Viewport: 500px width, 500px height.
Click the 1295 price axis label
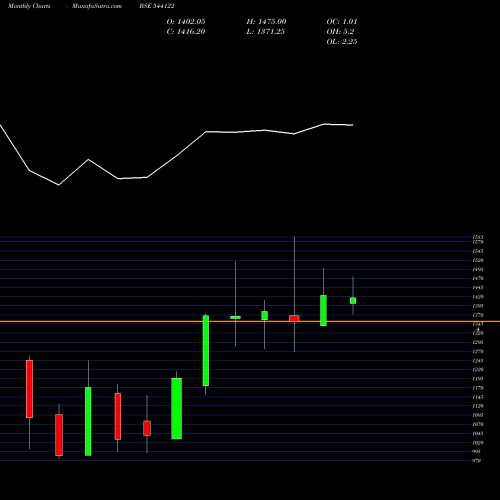[x=478, y=342]
